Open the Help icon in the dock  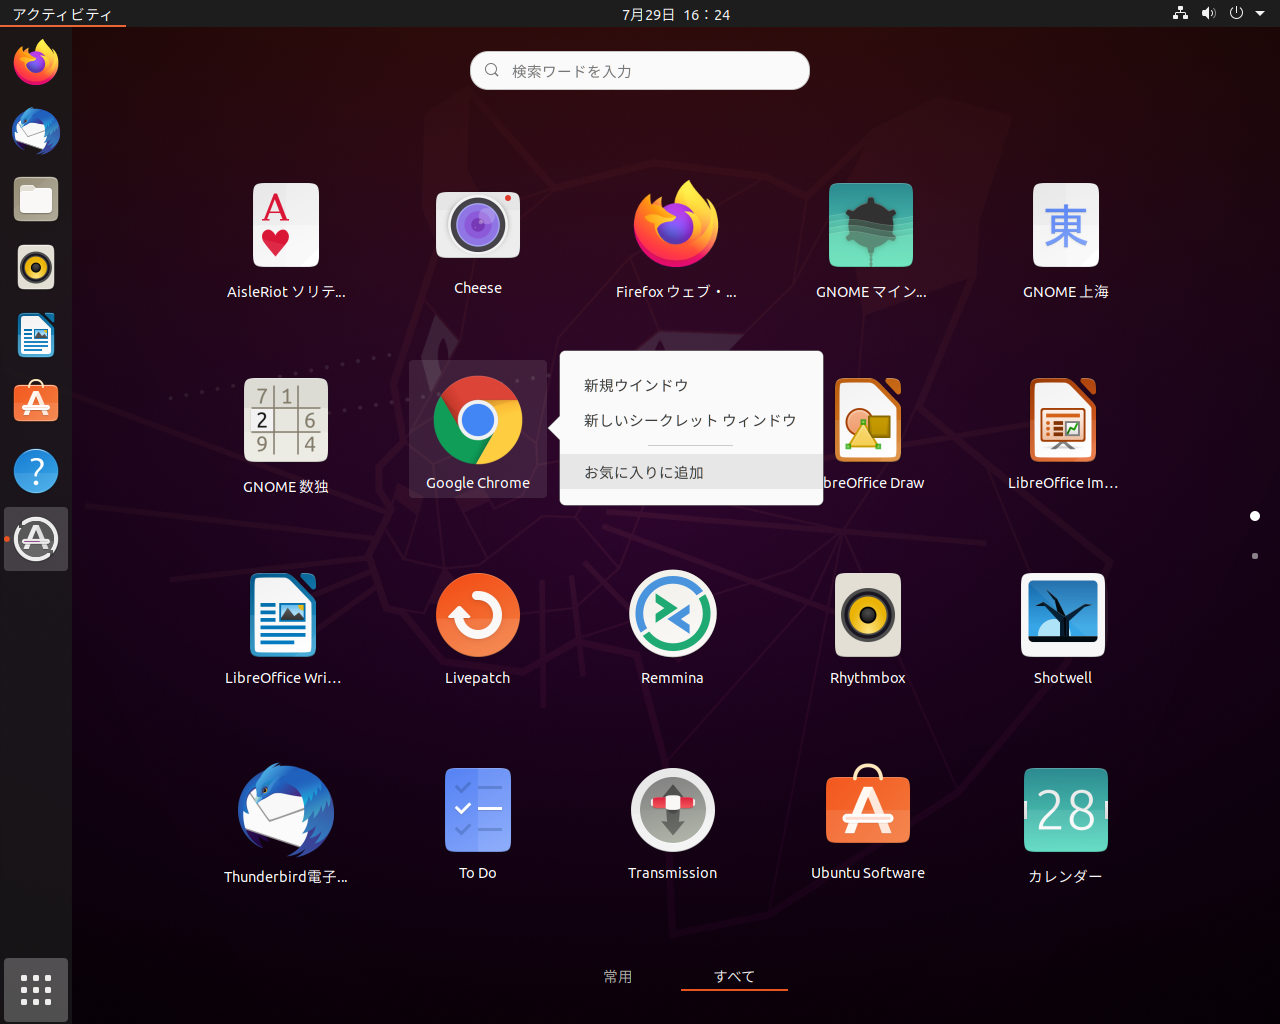coord(36,471)
